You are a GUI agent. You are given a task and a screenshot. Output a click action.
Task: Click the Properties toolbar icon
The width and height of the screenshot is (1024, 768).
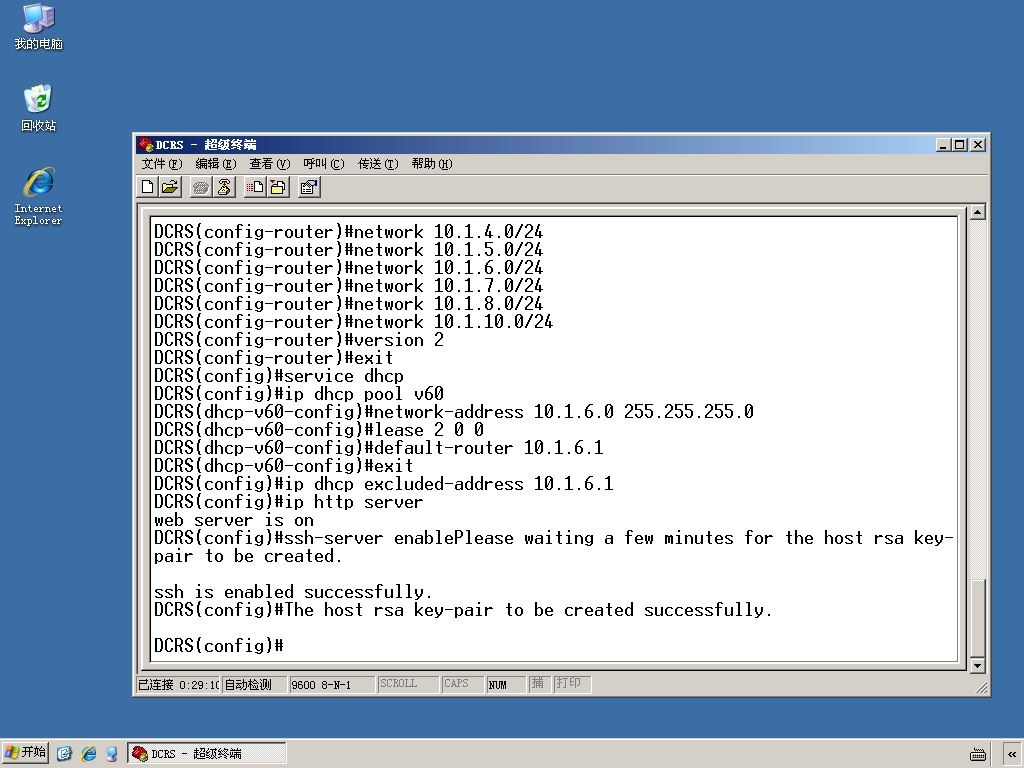(309, 187)
